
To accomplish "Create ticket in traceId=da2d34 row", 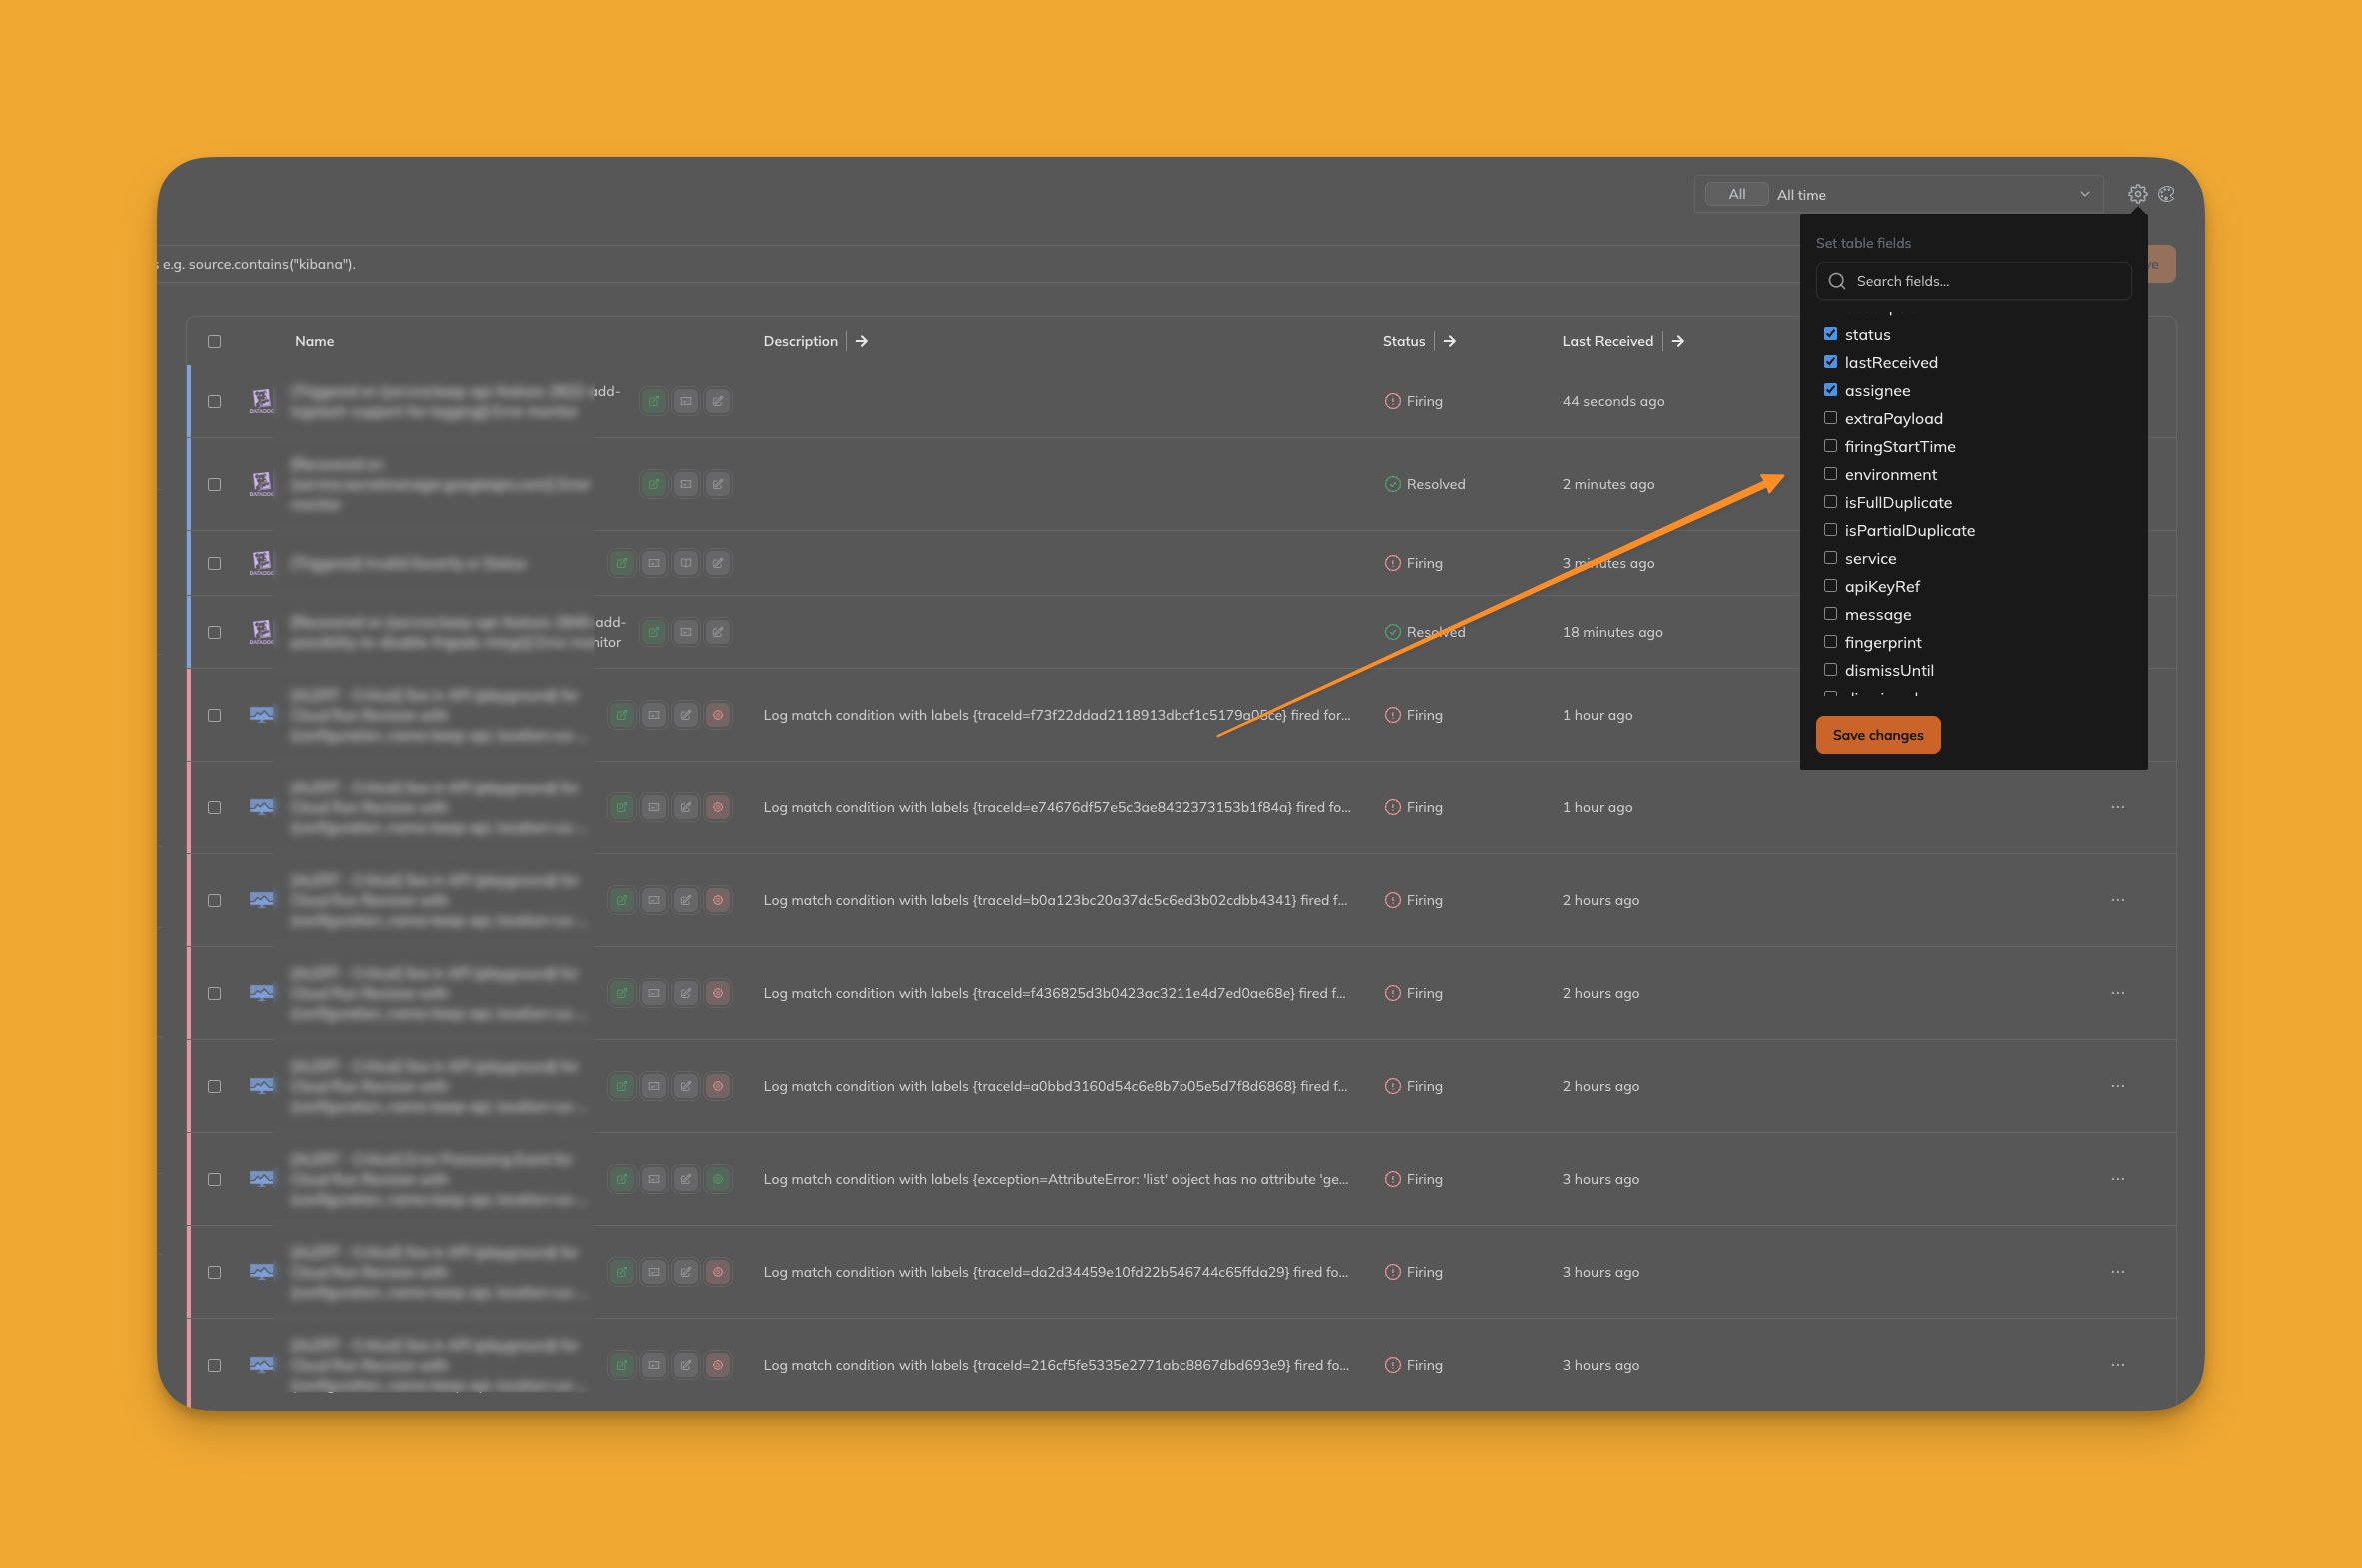I will click(653, 1273).
